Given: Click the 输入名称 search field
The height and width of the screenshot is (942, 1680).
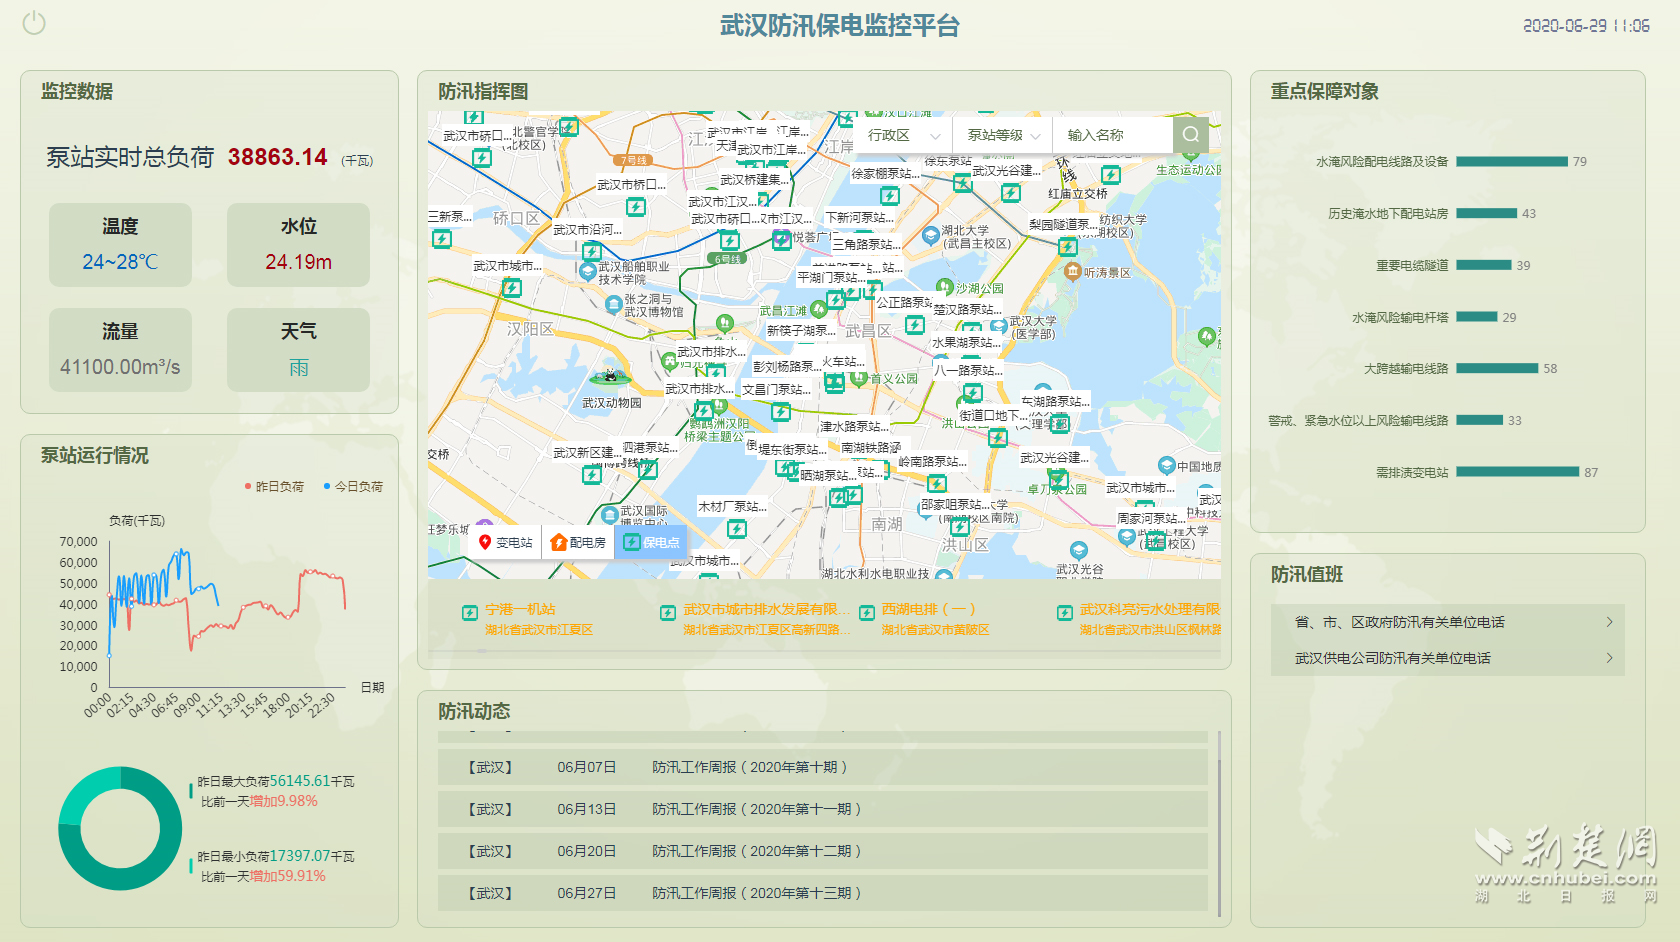Looking at the screenshot, I should [1113, 135].
